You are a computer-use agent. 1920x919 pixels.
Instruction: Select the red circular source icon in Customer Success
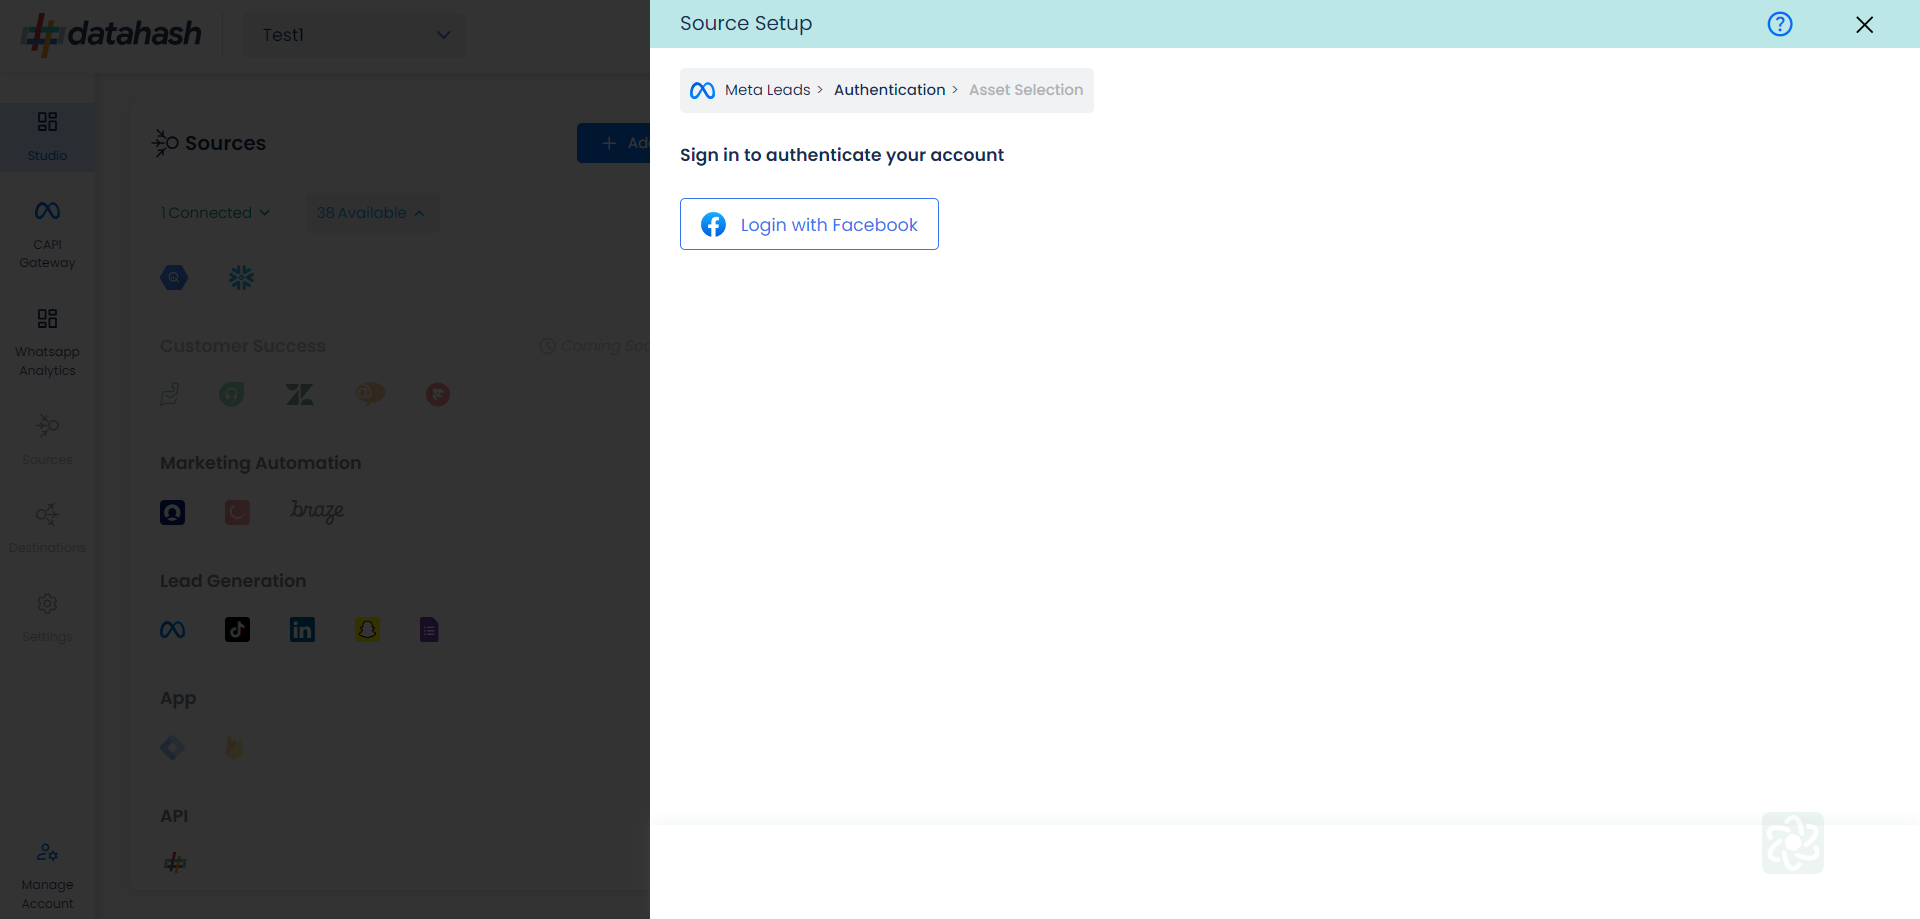[x=438, y=395]
